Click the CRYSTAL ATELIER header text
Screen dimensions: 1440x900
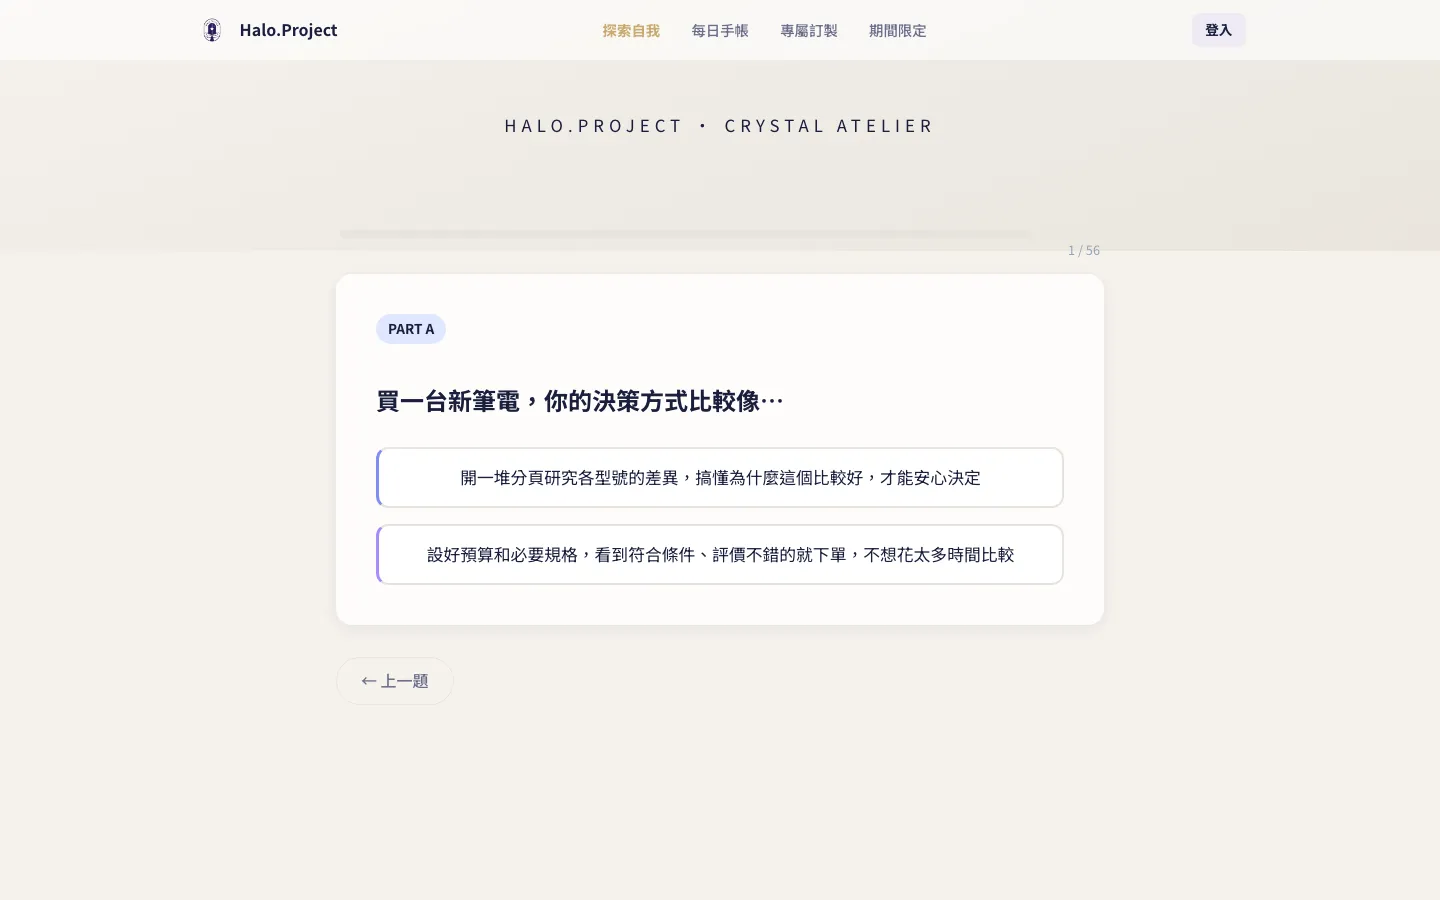829,126
